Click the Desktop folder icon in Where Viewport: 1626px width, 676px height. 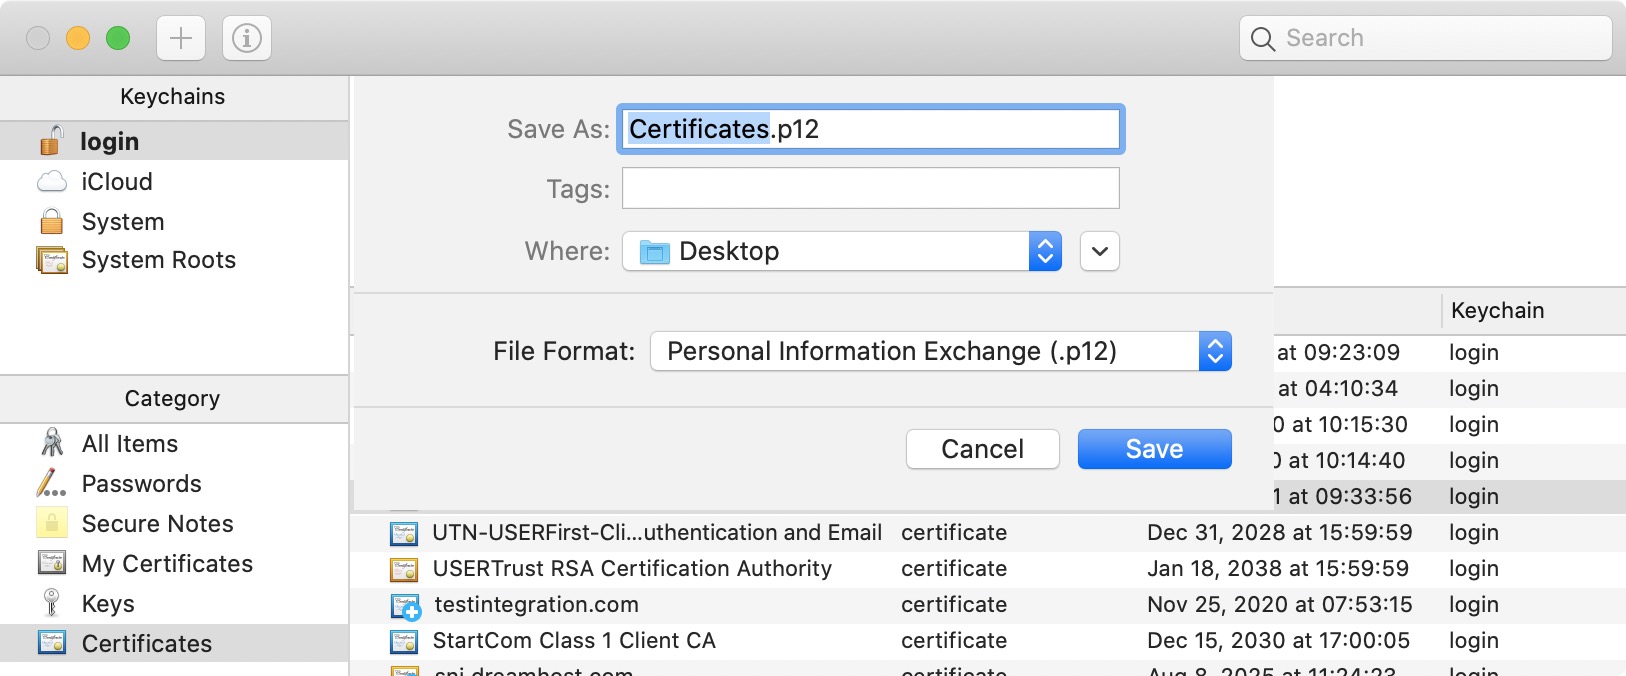655,252
